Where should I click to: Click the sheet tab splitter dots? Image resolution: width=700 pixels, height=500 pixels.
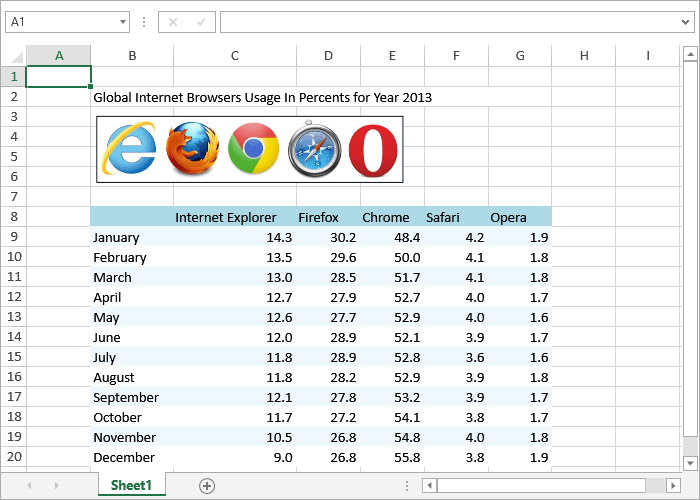coord(407,485)
